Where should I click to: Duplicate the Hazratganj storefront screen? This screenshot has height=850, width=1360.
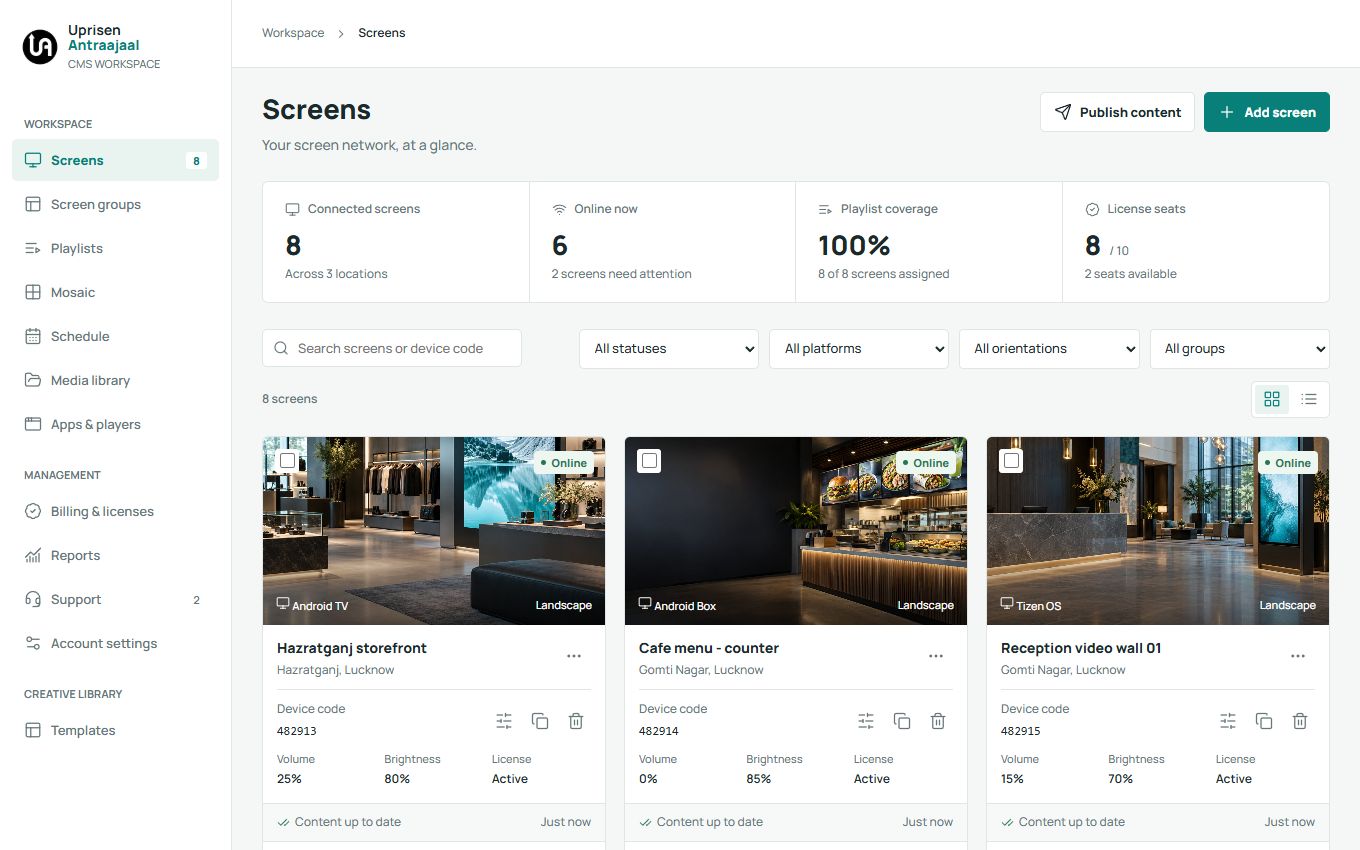540,721
